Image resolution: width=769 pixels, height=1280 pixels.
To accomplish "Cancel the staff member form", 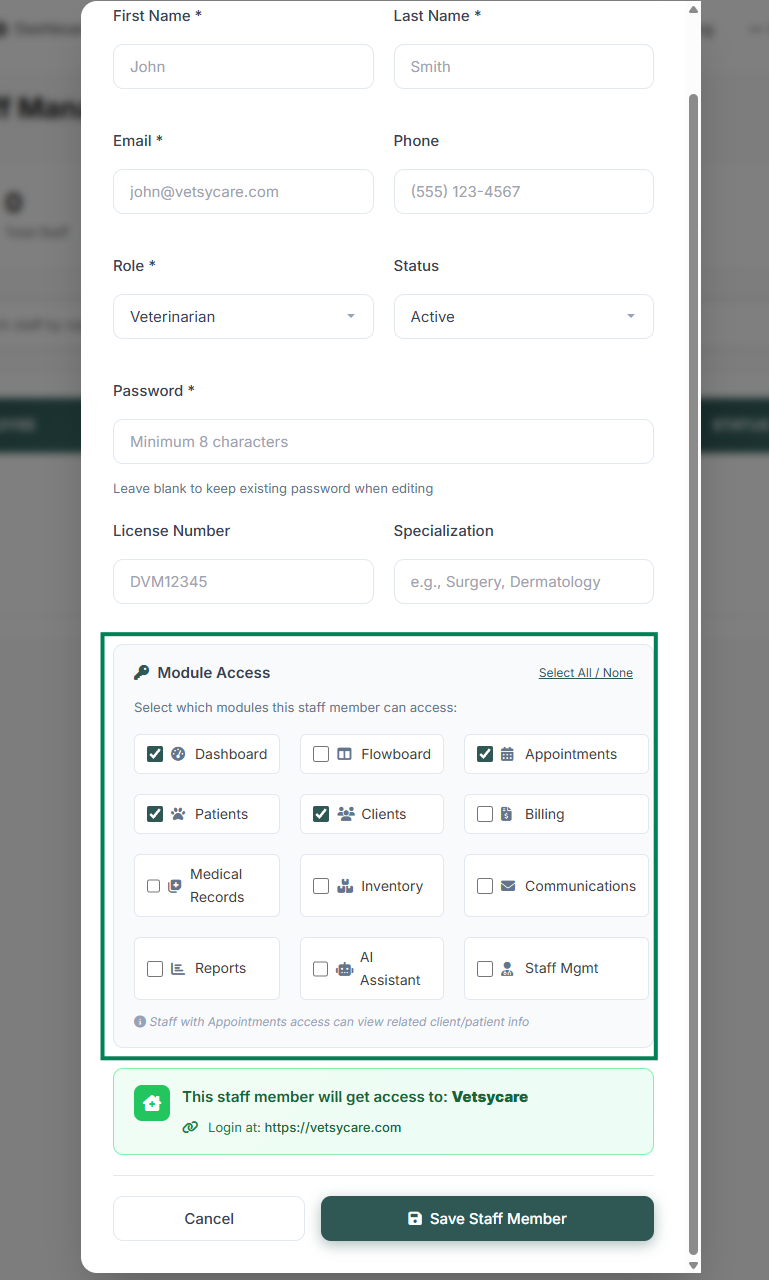I will [x=209, y=1218].
